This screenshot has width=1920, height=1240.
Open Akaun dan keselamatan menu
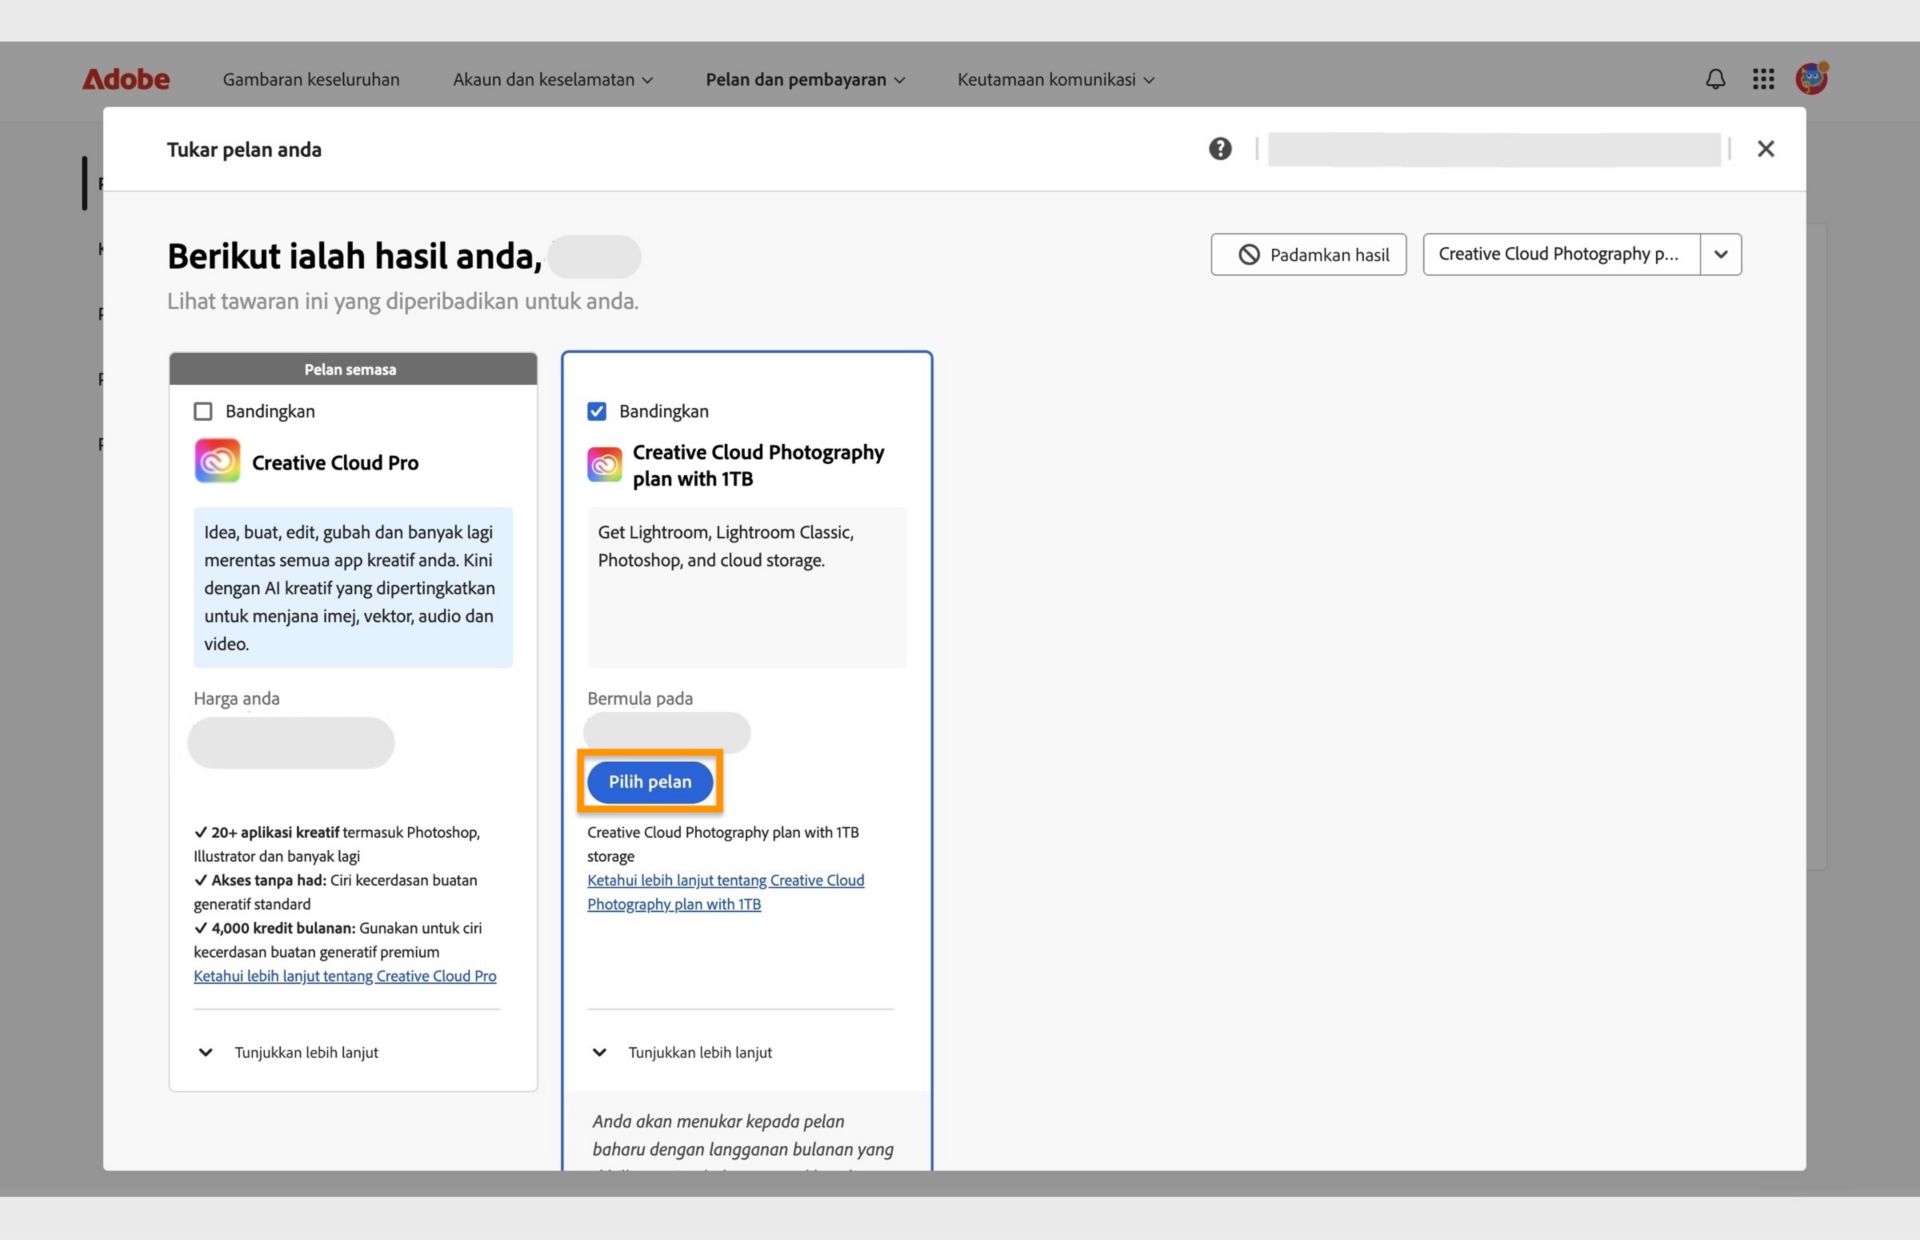552,79
